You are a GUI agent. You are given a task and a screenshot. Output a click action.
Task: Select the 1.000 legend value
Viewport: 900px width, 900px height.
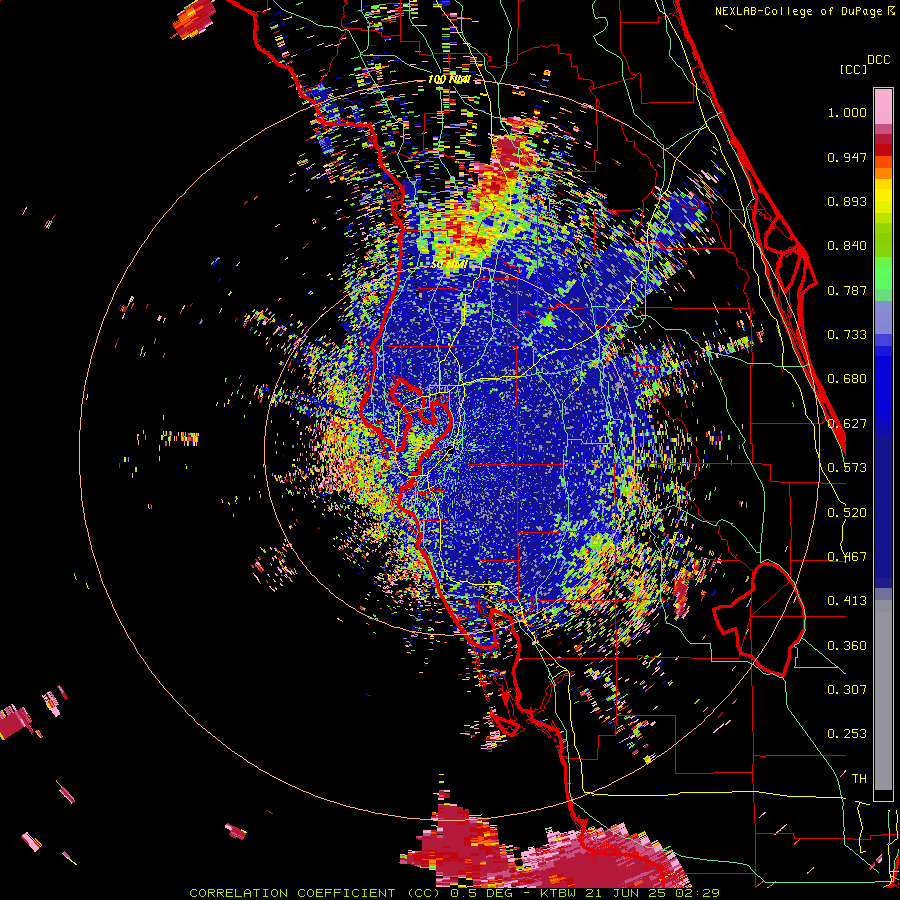[847, 112]
